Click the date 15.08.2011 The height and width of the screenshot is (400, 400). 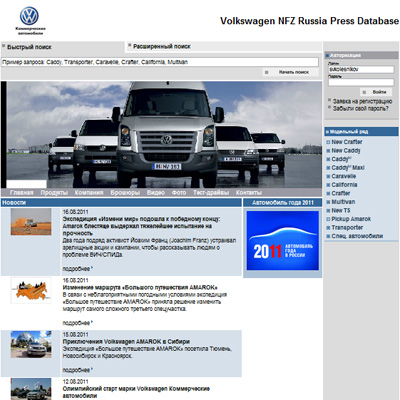pos(76,334)
